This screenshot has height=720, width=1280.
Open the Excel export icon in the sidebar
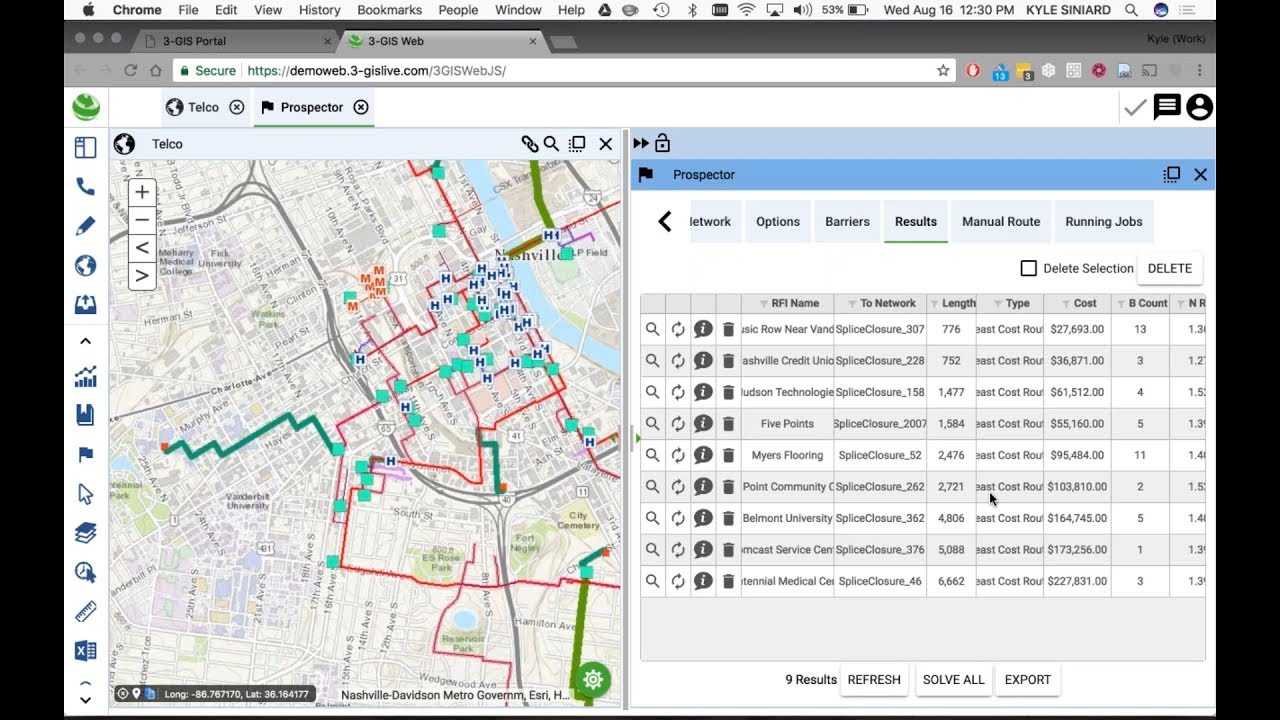[x=85, y=651]
